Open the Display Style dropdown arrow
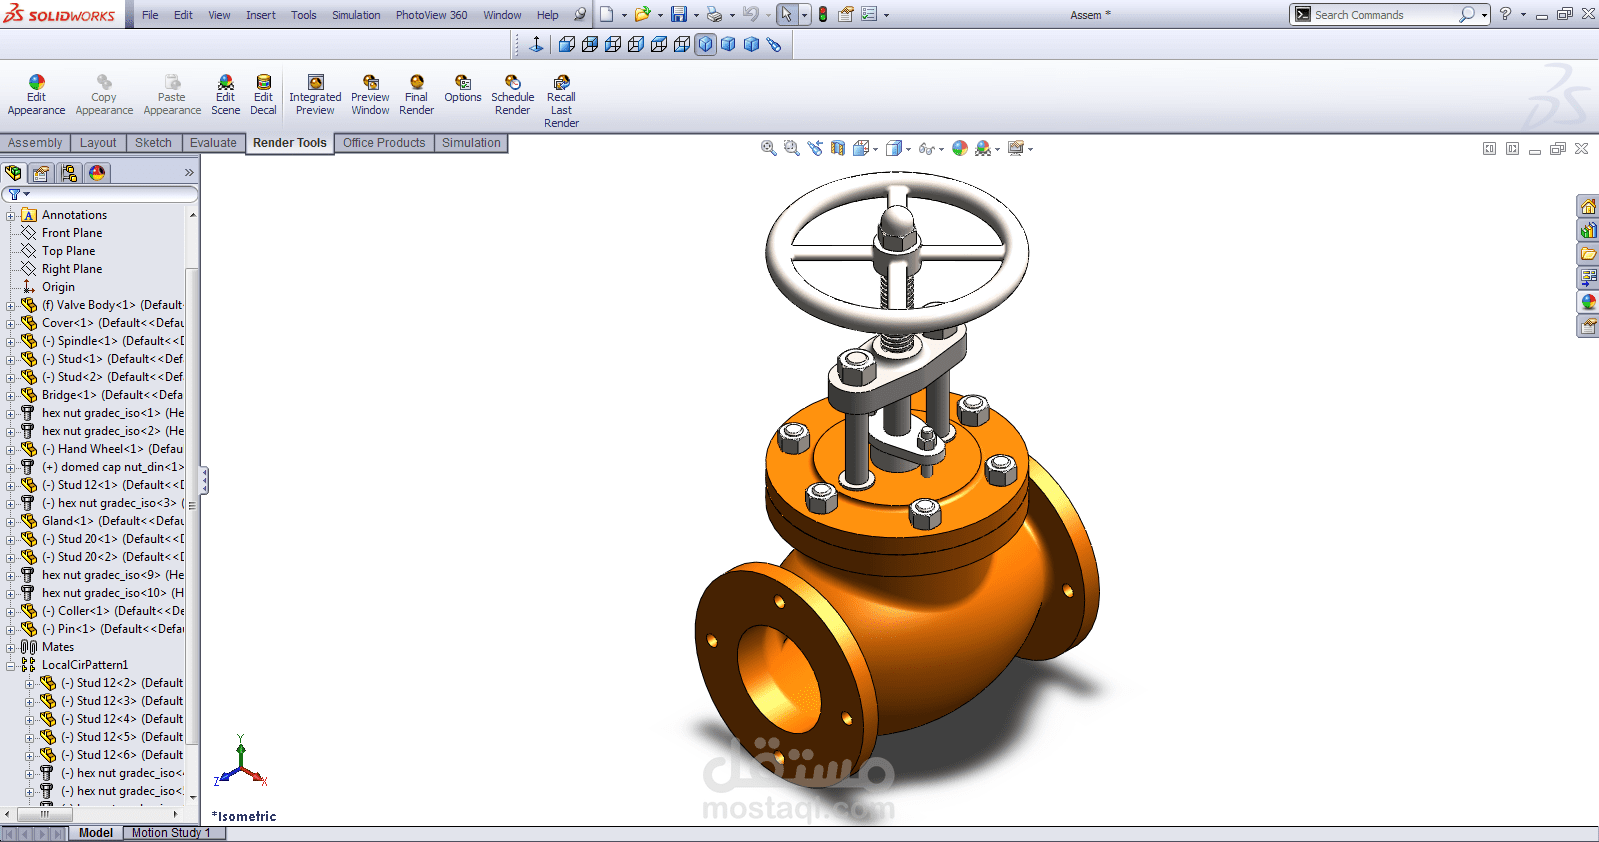Image resolution: width=1599 pixels, height=842 pixels. click(908, 149)
